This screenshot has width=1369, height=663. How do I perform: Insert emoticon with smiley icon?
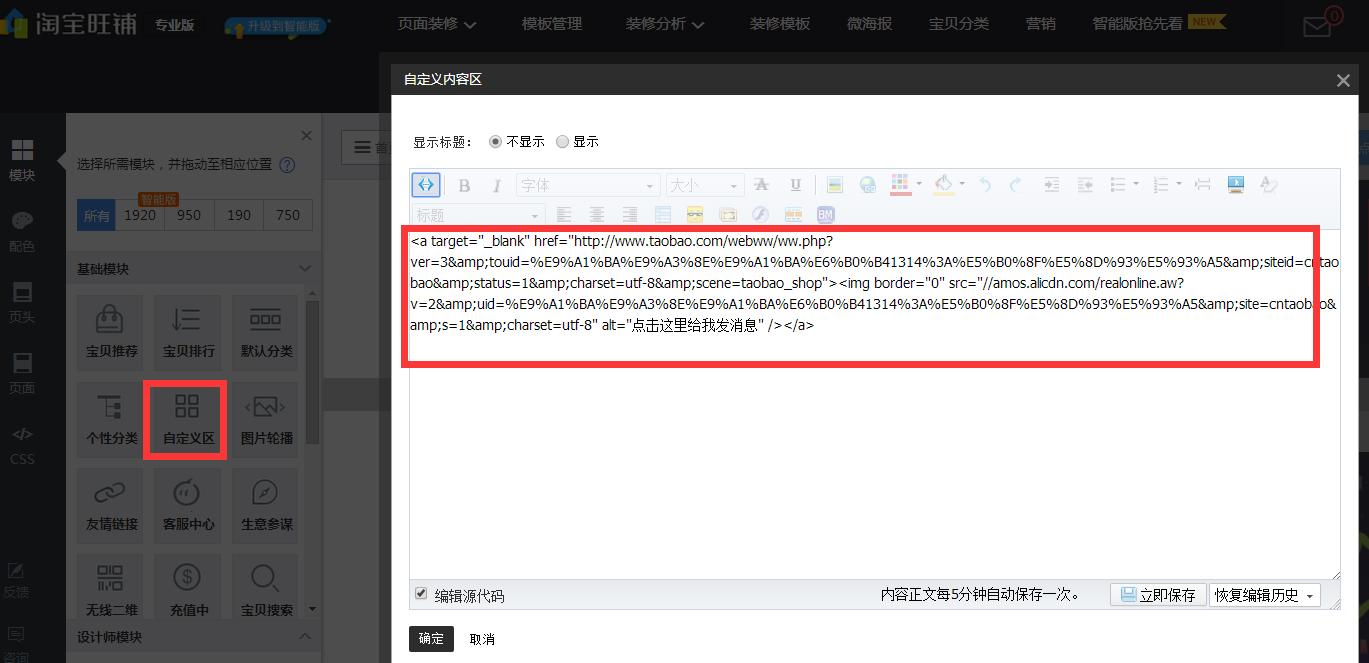tap(695, 215)
